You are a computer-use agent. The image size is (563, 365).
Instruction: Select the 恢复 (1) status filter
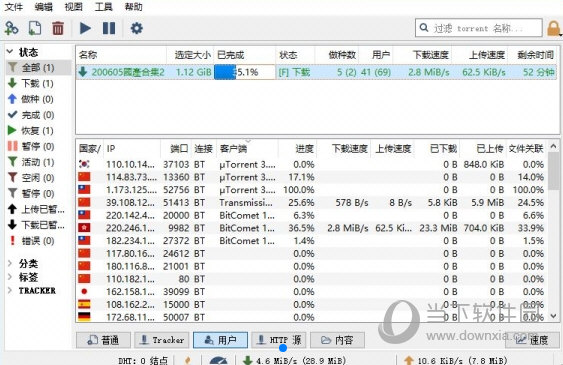point(39,131)
